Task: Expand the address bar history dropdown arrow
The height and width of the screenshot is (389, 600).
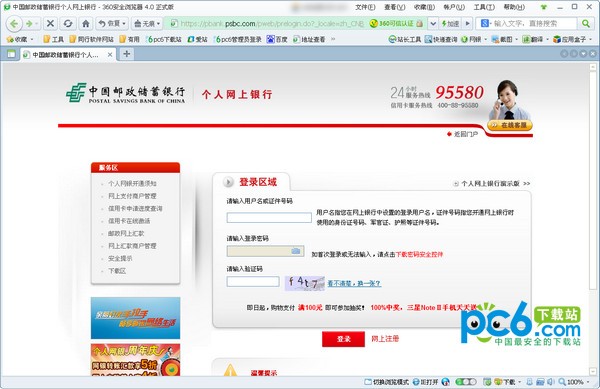Action: 433,24
